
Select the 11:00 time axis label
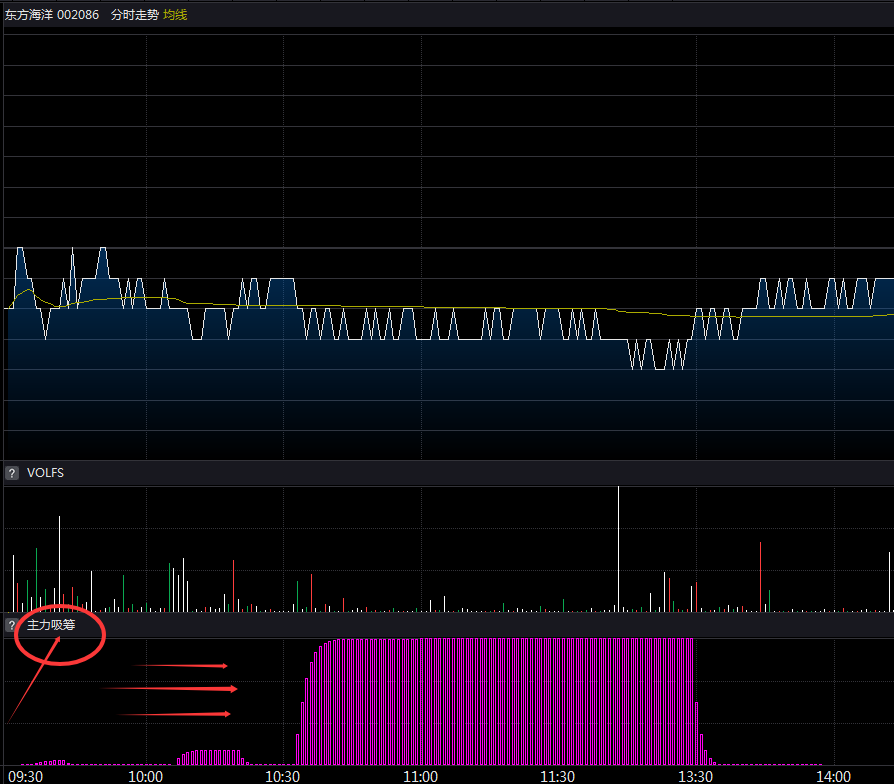pos(421,777)
